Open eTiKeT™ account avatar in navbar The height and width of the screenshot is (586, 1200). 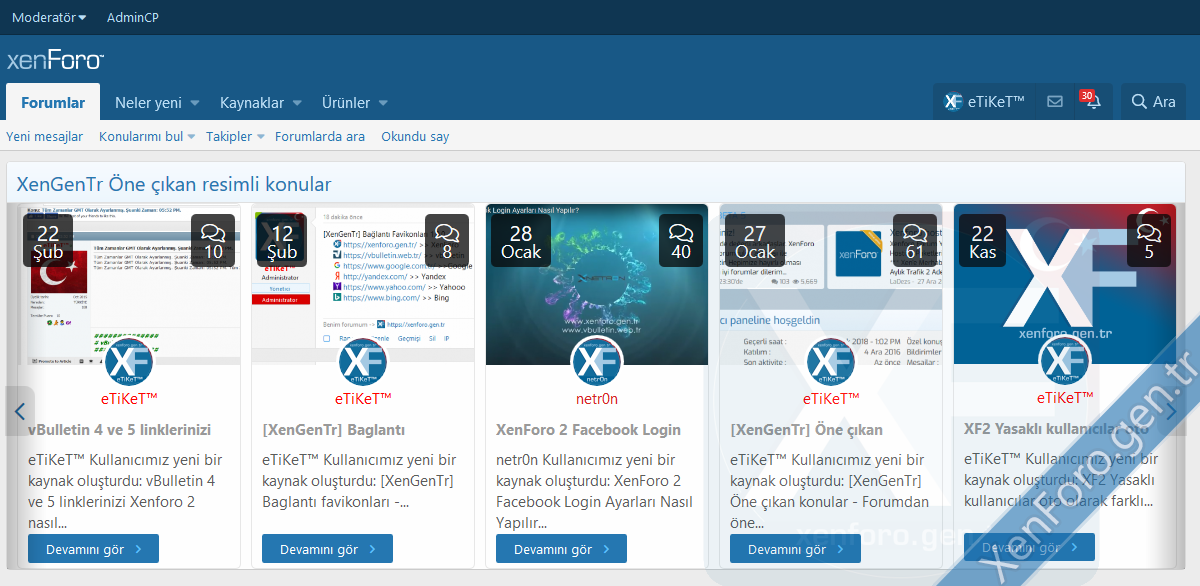954,102
